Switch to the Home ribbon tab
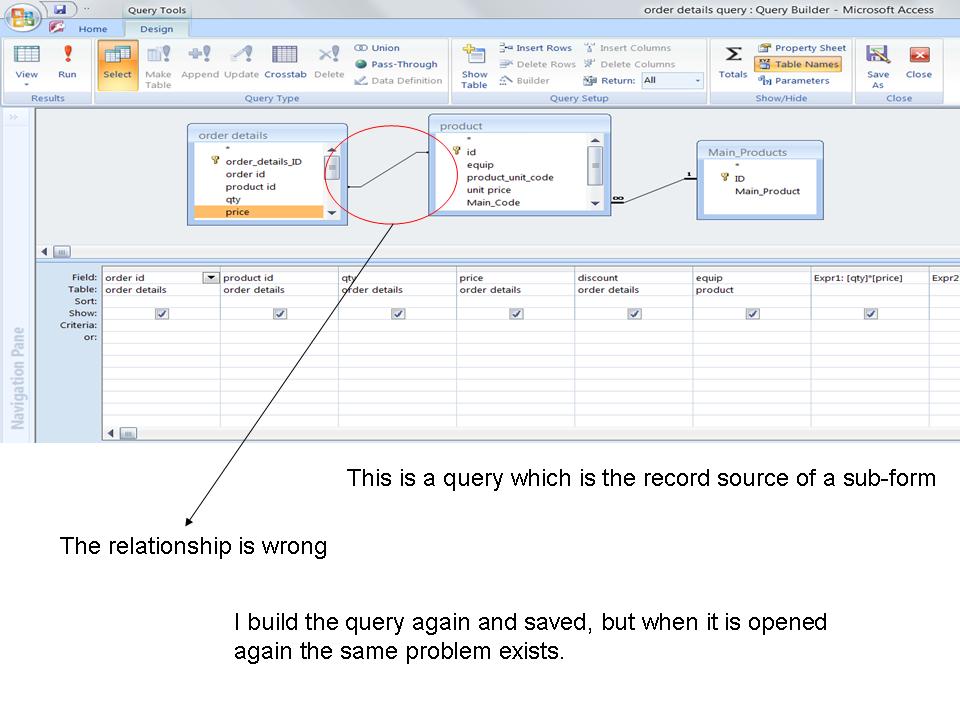Image resolution: width=960 pixels, height=720 pixels. [x=92, y=29]
